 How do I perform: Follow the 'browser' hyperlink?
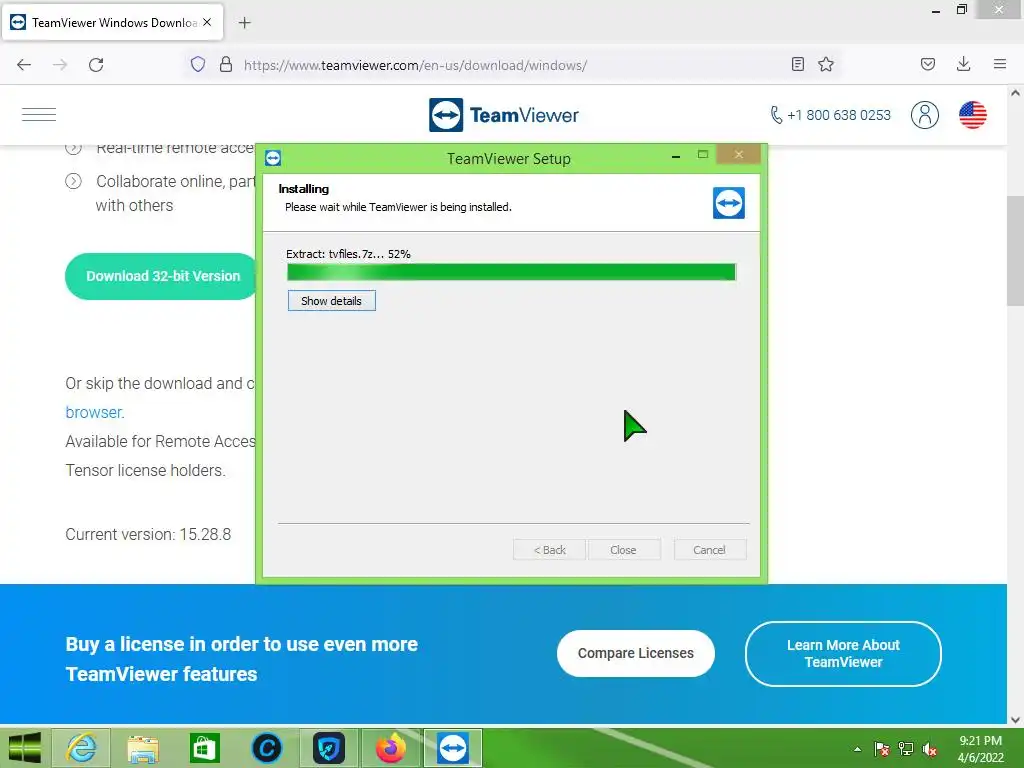point(94,413)
